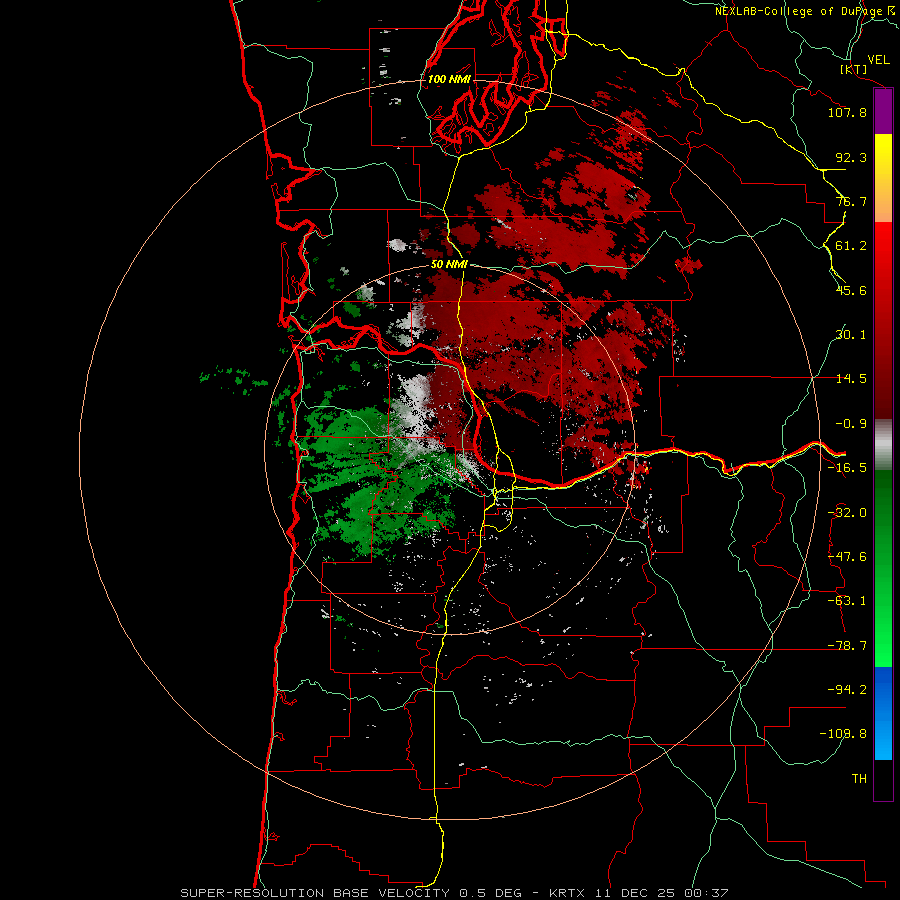Click the 50 NMI range ring label

(x=449, y=265)
